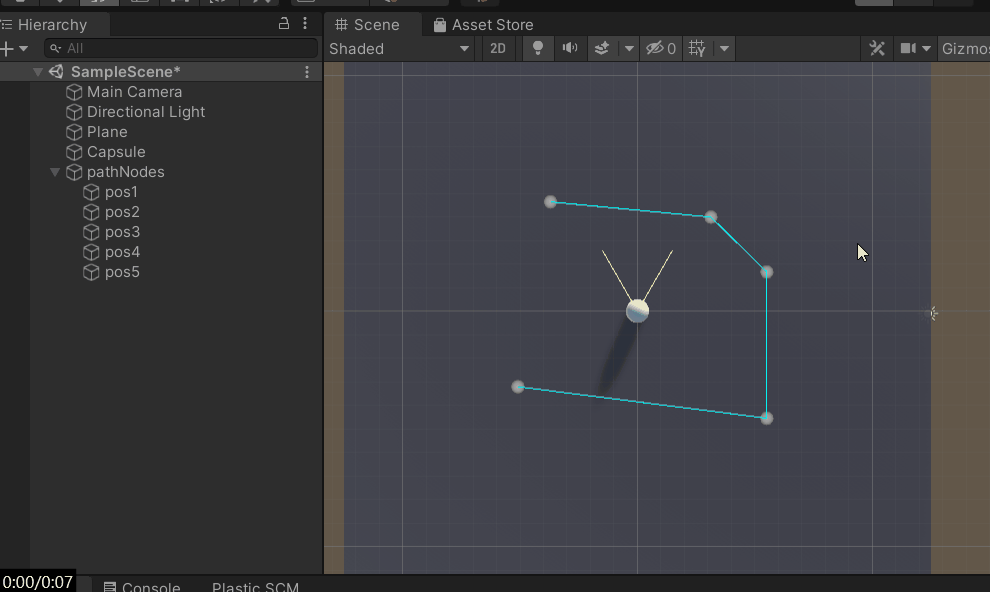This screenshot has width=990, height=592.
Task: Click the Main Camera cube icon
Action: tap(75, 92)
